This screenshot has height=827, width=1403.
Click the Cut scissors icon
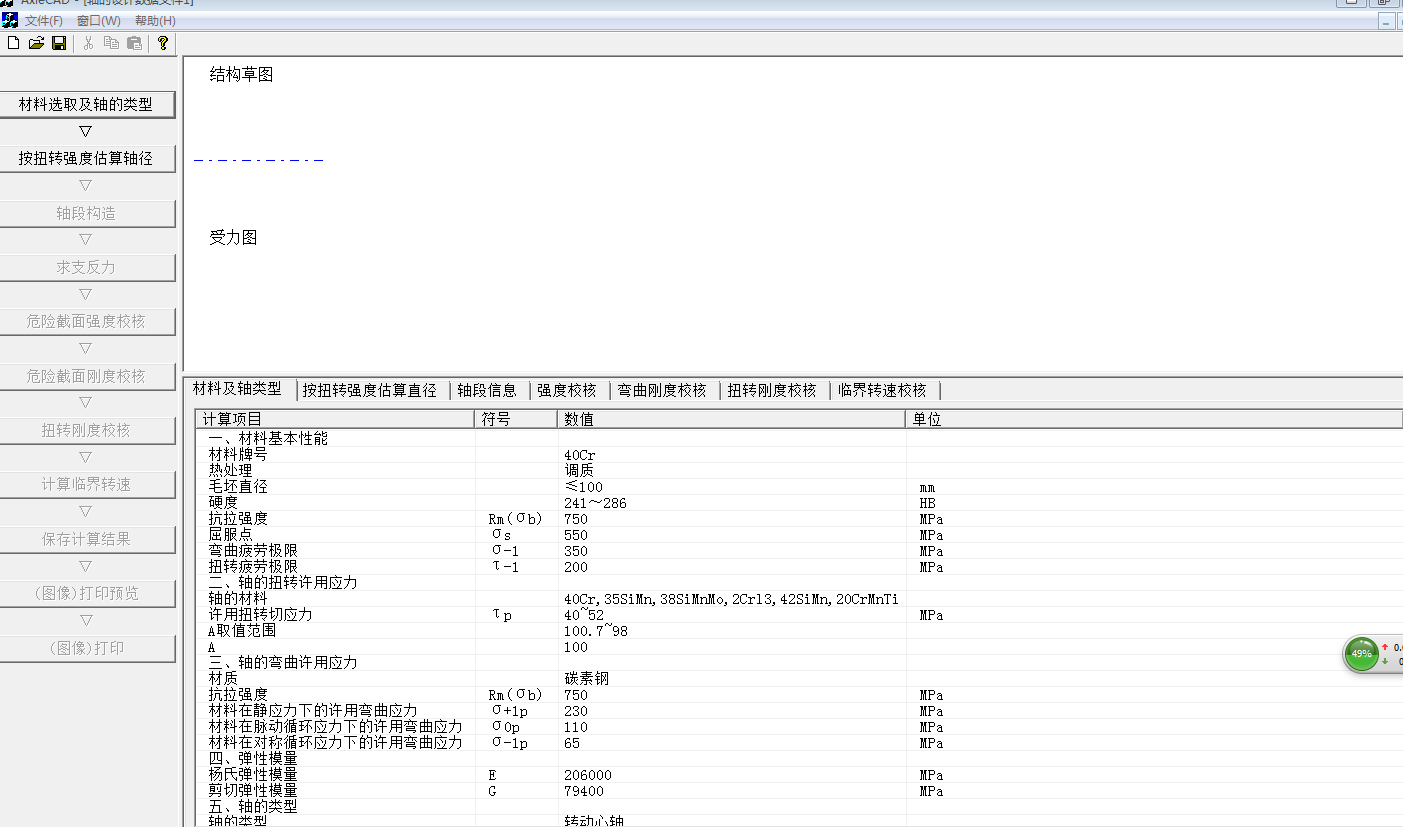(x=88, y=43)
